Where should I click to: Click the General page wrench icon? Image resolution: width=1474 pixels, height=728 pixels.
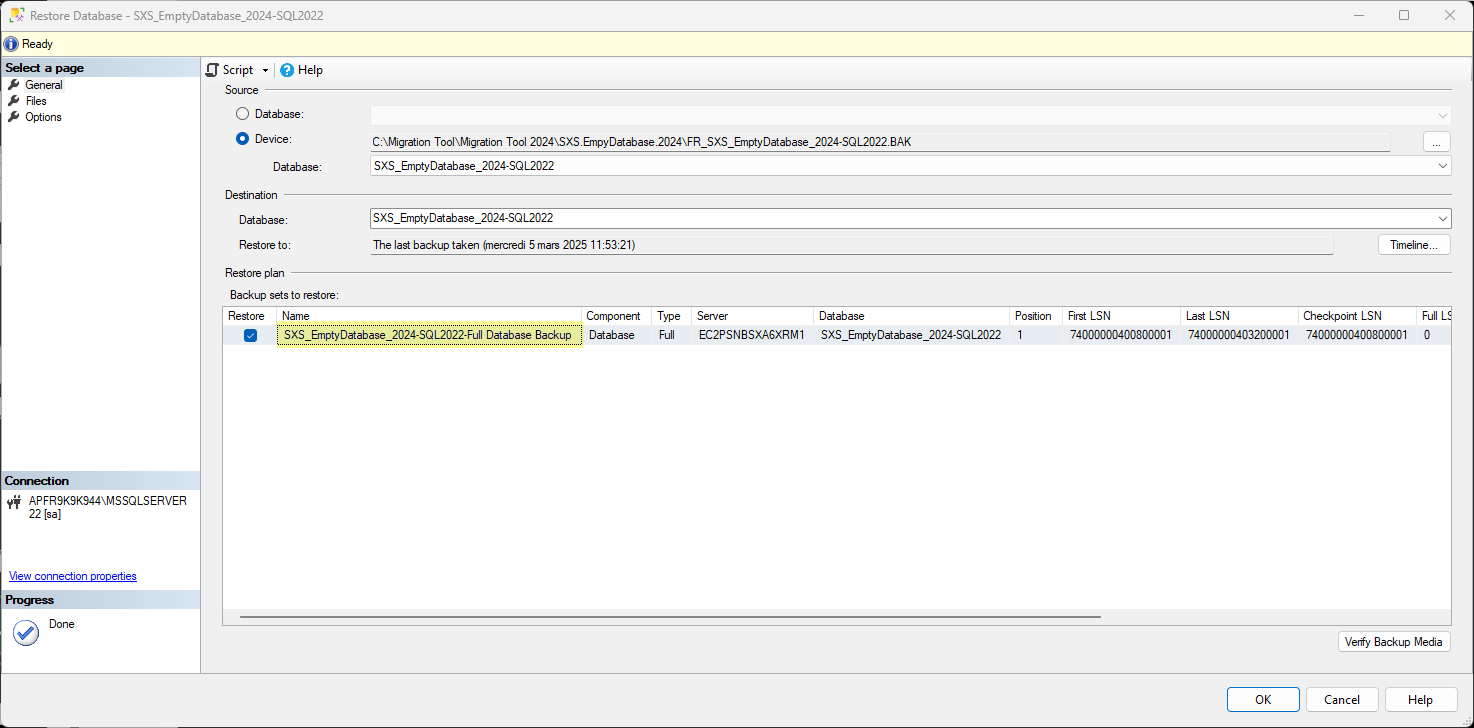(x=14, y=85)
